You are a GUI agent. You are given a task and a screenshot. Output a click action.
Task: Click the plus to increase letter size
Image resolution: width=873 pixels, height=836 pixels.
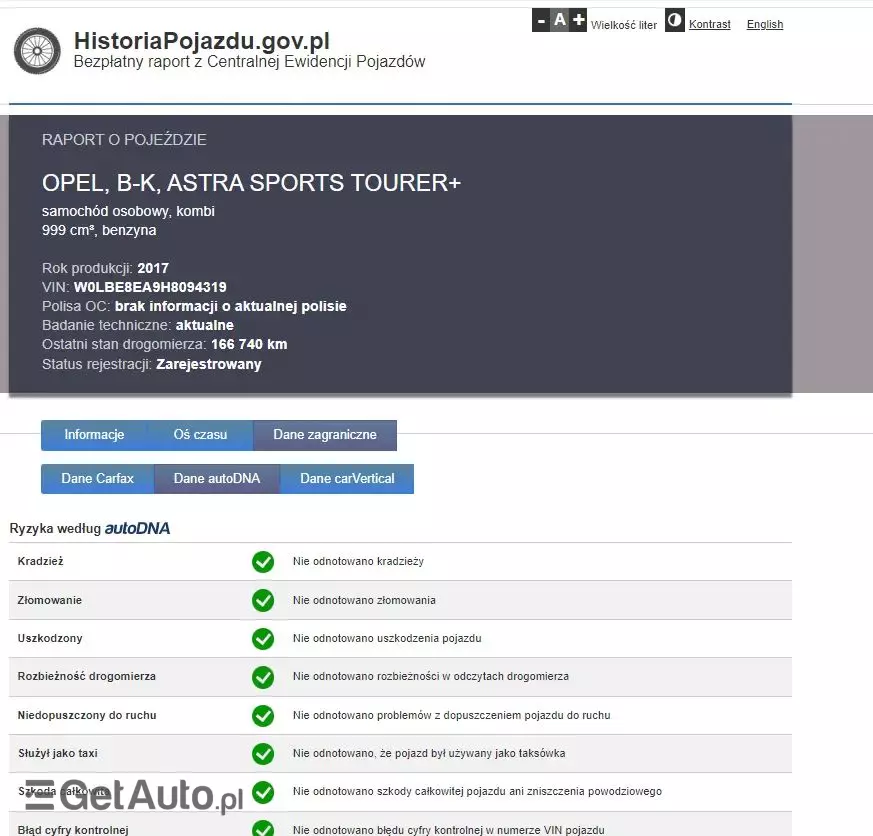coord(576,19)
